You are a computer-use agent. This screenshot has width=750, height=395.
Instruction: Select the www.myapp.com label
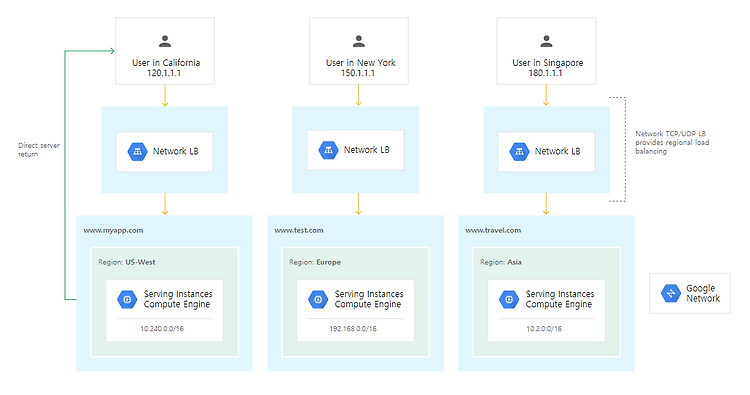(x=113, y=230)
